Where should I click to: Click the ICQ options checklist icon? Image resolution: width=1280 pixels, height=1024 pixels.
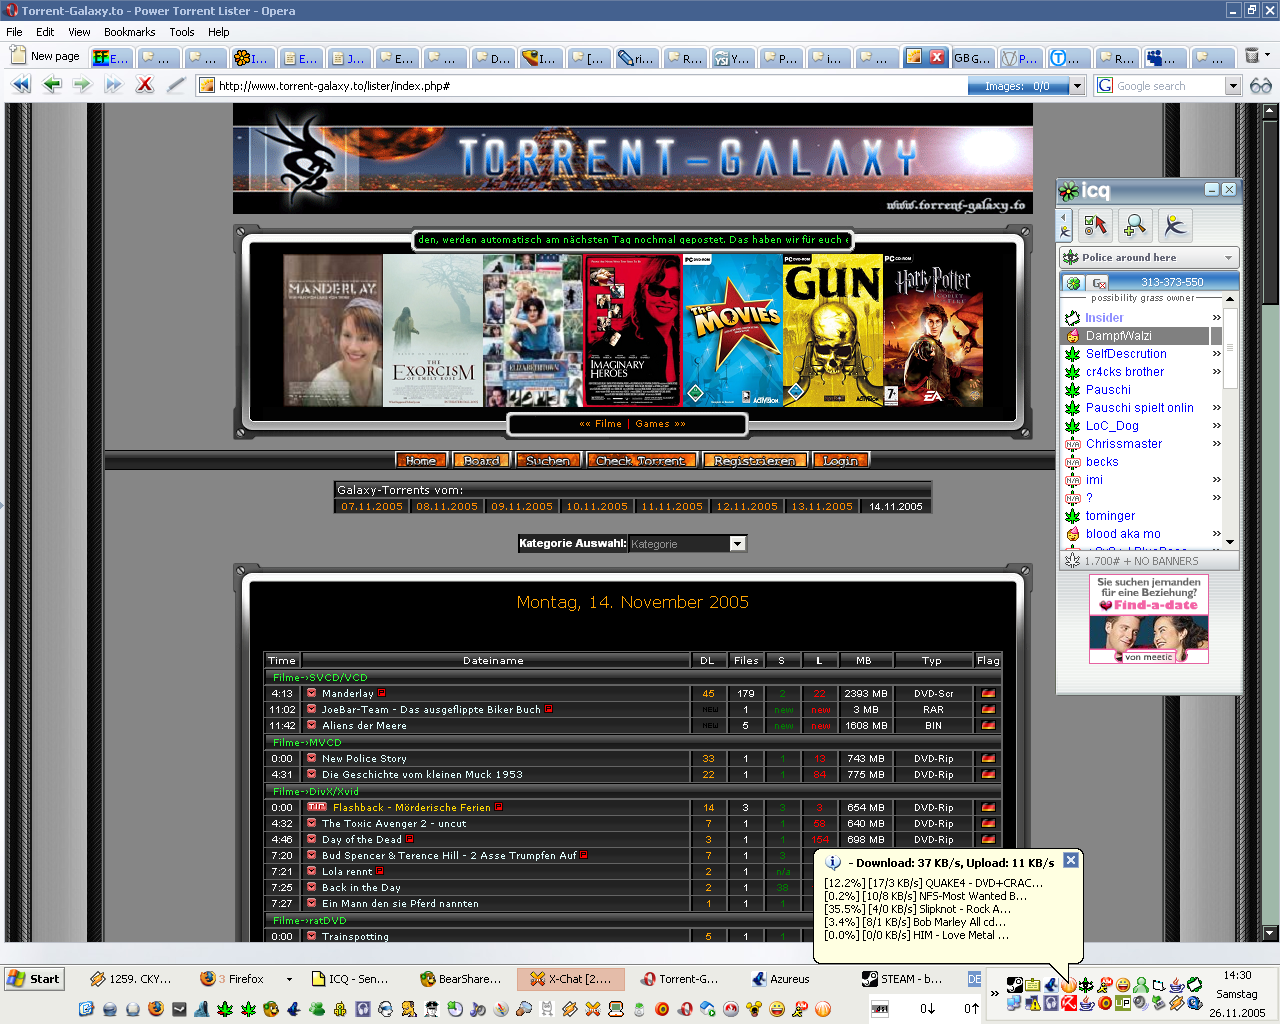tap(1096, 225)
